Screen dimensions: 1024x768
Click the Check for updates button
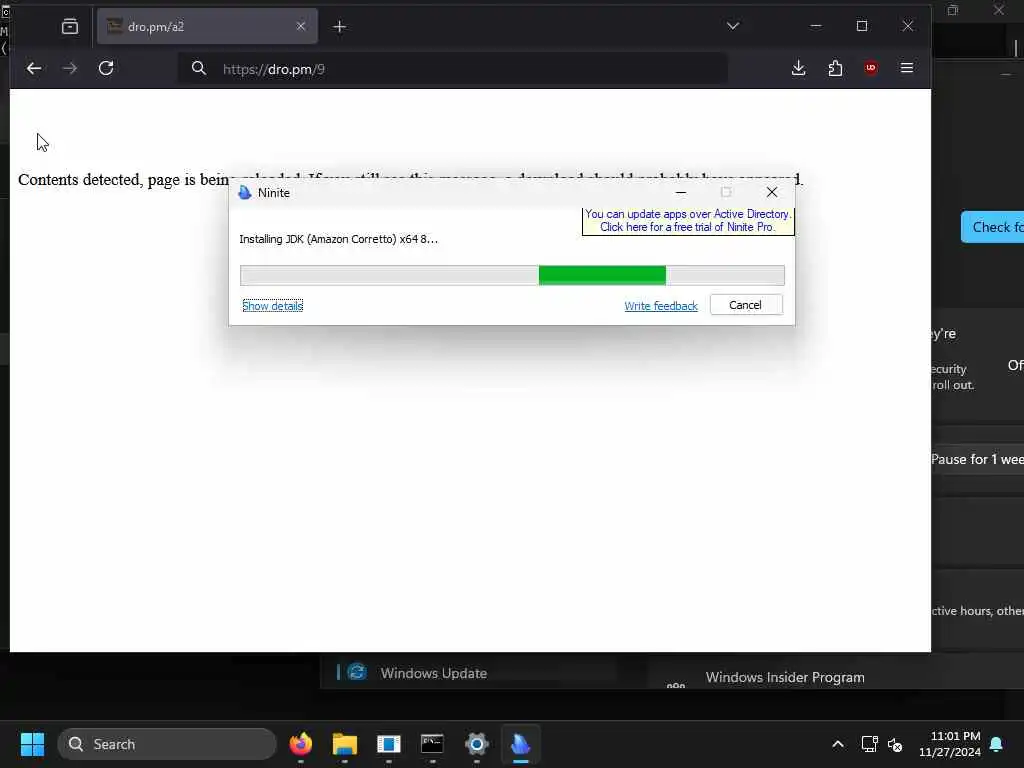[x=993, y=227]
